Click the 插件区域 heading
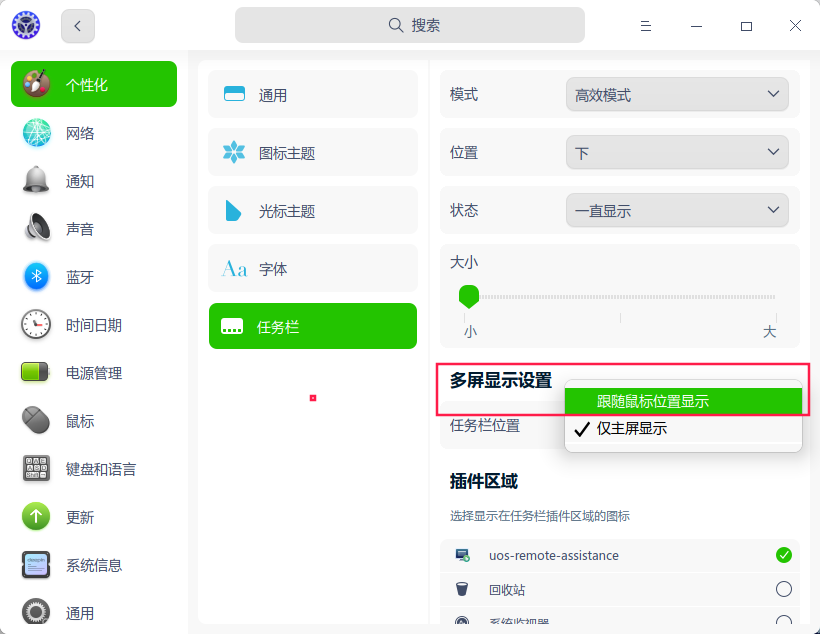This screenshot has width=820, height=634. 484,481
